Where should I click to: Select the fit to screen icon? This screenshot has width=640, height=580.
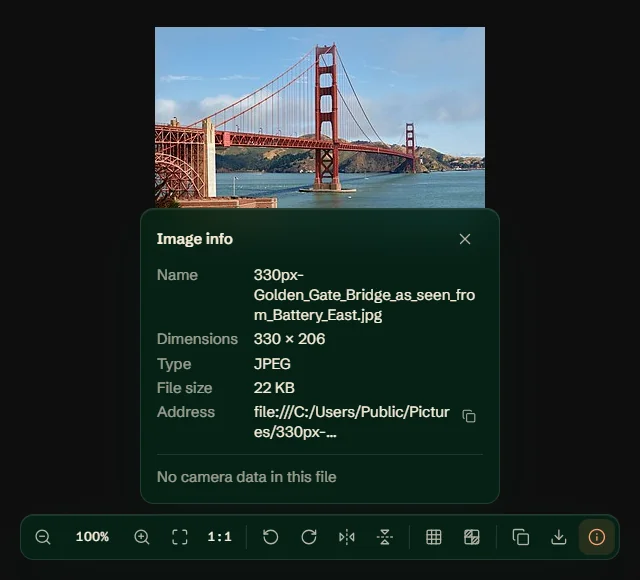click(x=180, y=537)
